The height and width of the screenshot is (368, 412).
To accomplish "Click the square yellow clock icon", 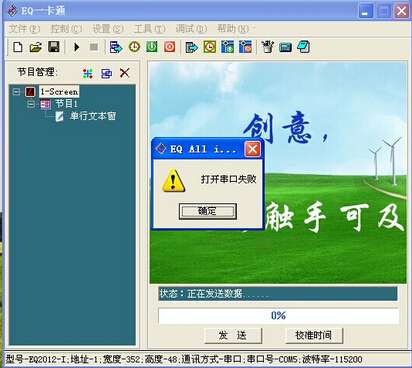I will coord(210,47).
